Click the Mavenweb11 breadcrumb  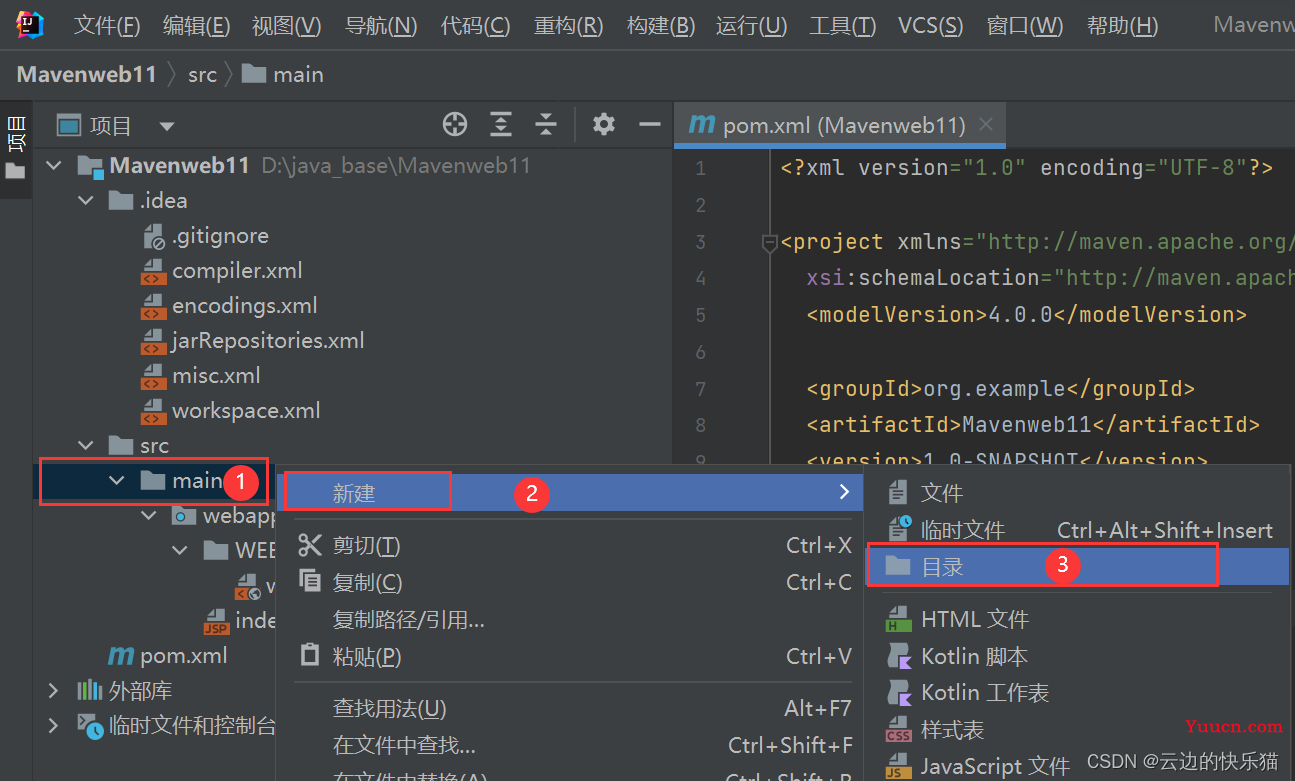(86, 74)
